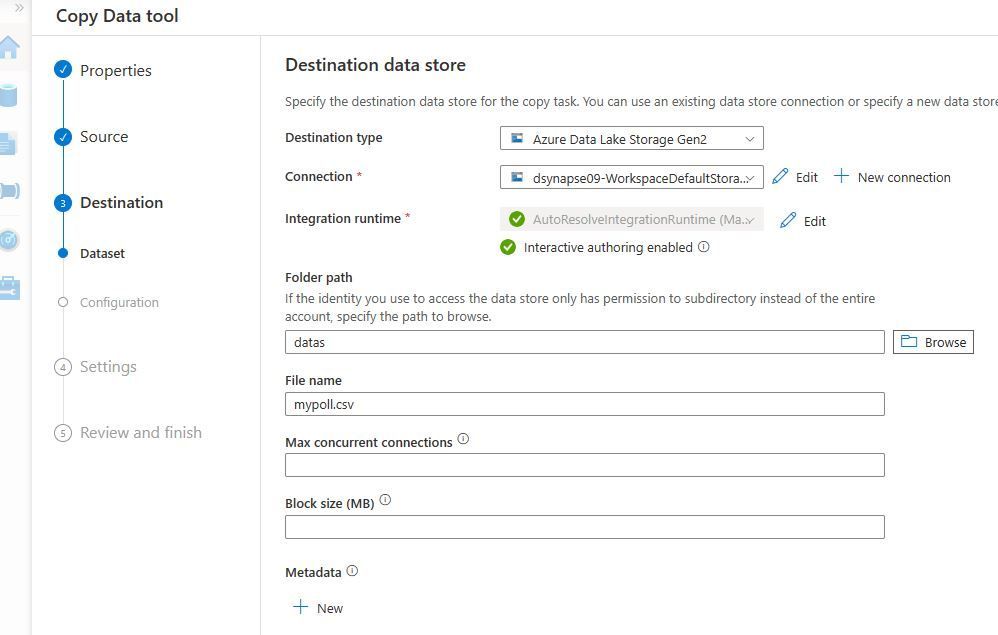Image resolution: width=998 pixels, height=635 pixels.
Task: Create a New connection
Action: point(892,177)
